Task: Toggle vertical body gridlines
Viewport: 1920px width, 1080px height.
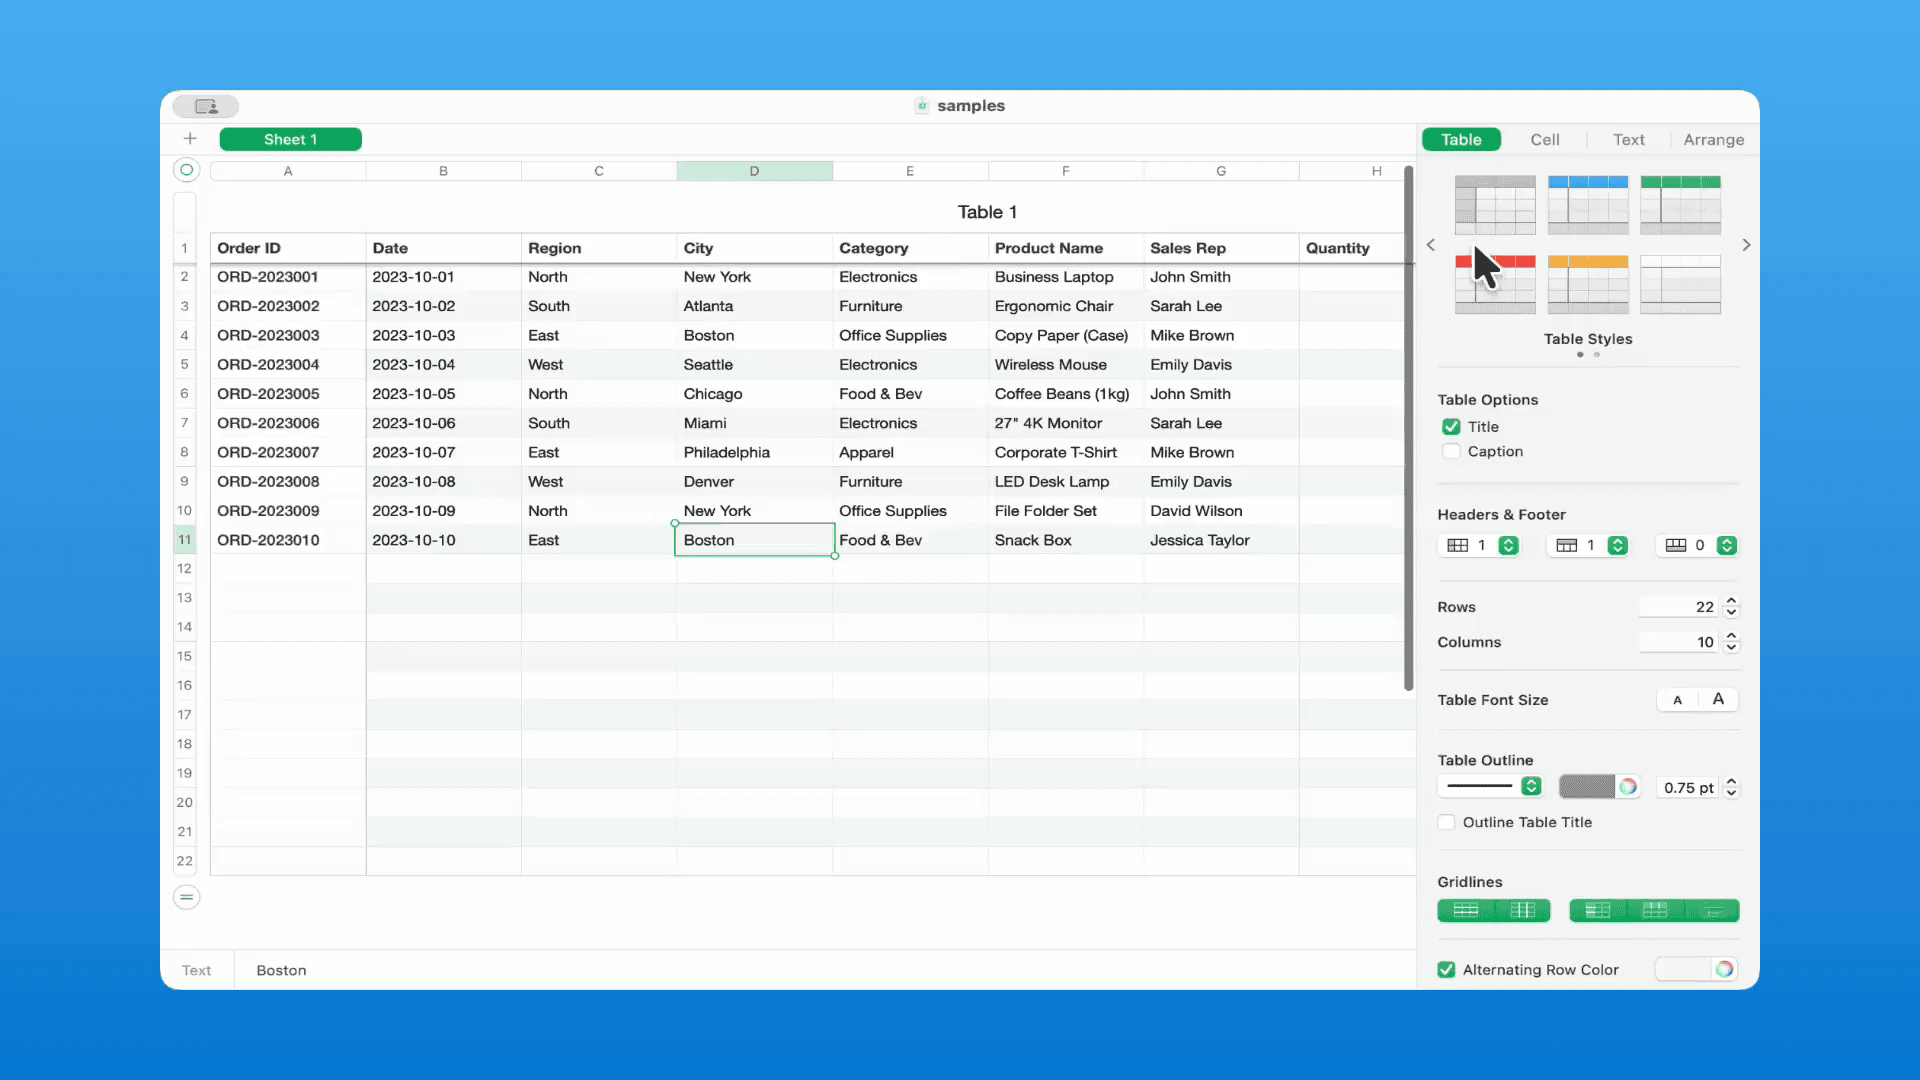Action: pyautogui.click(x=1522, y=910)
